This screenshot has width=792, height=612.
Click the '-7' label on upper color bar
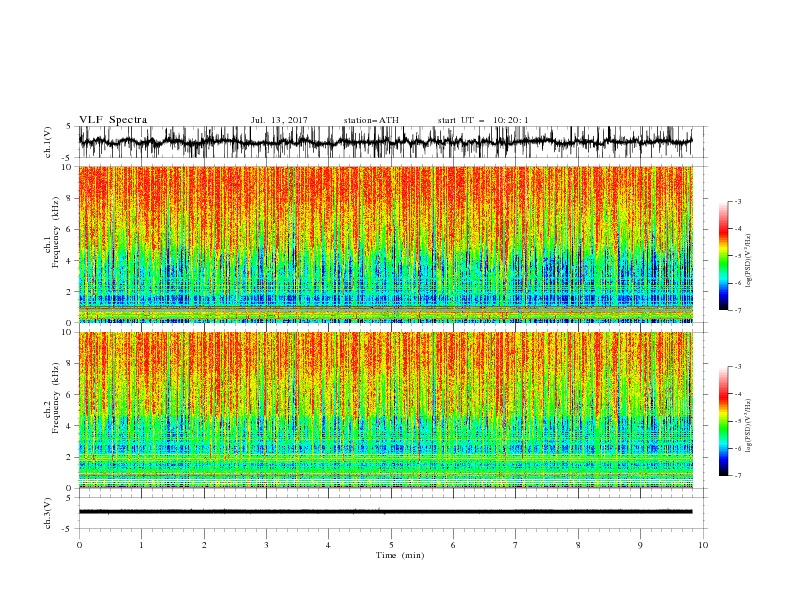coord(737,311)
